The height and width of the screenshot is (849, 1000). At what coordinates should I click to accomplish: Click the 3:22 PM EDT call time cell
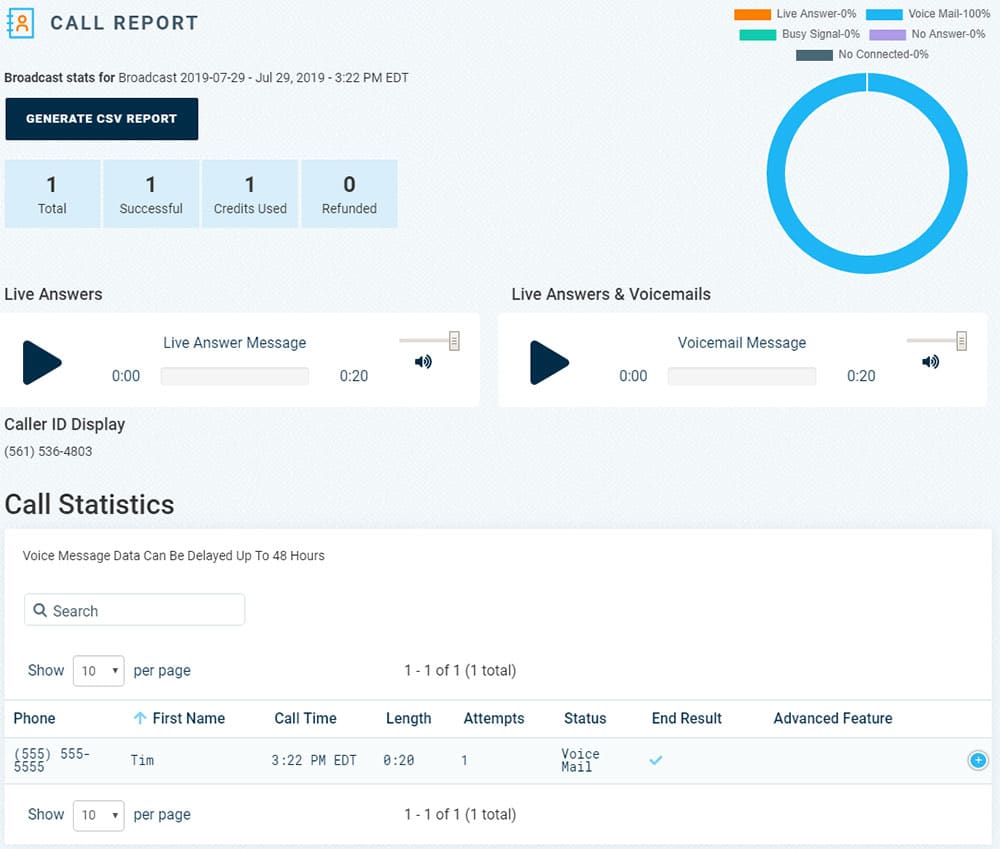point(314,760)
